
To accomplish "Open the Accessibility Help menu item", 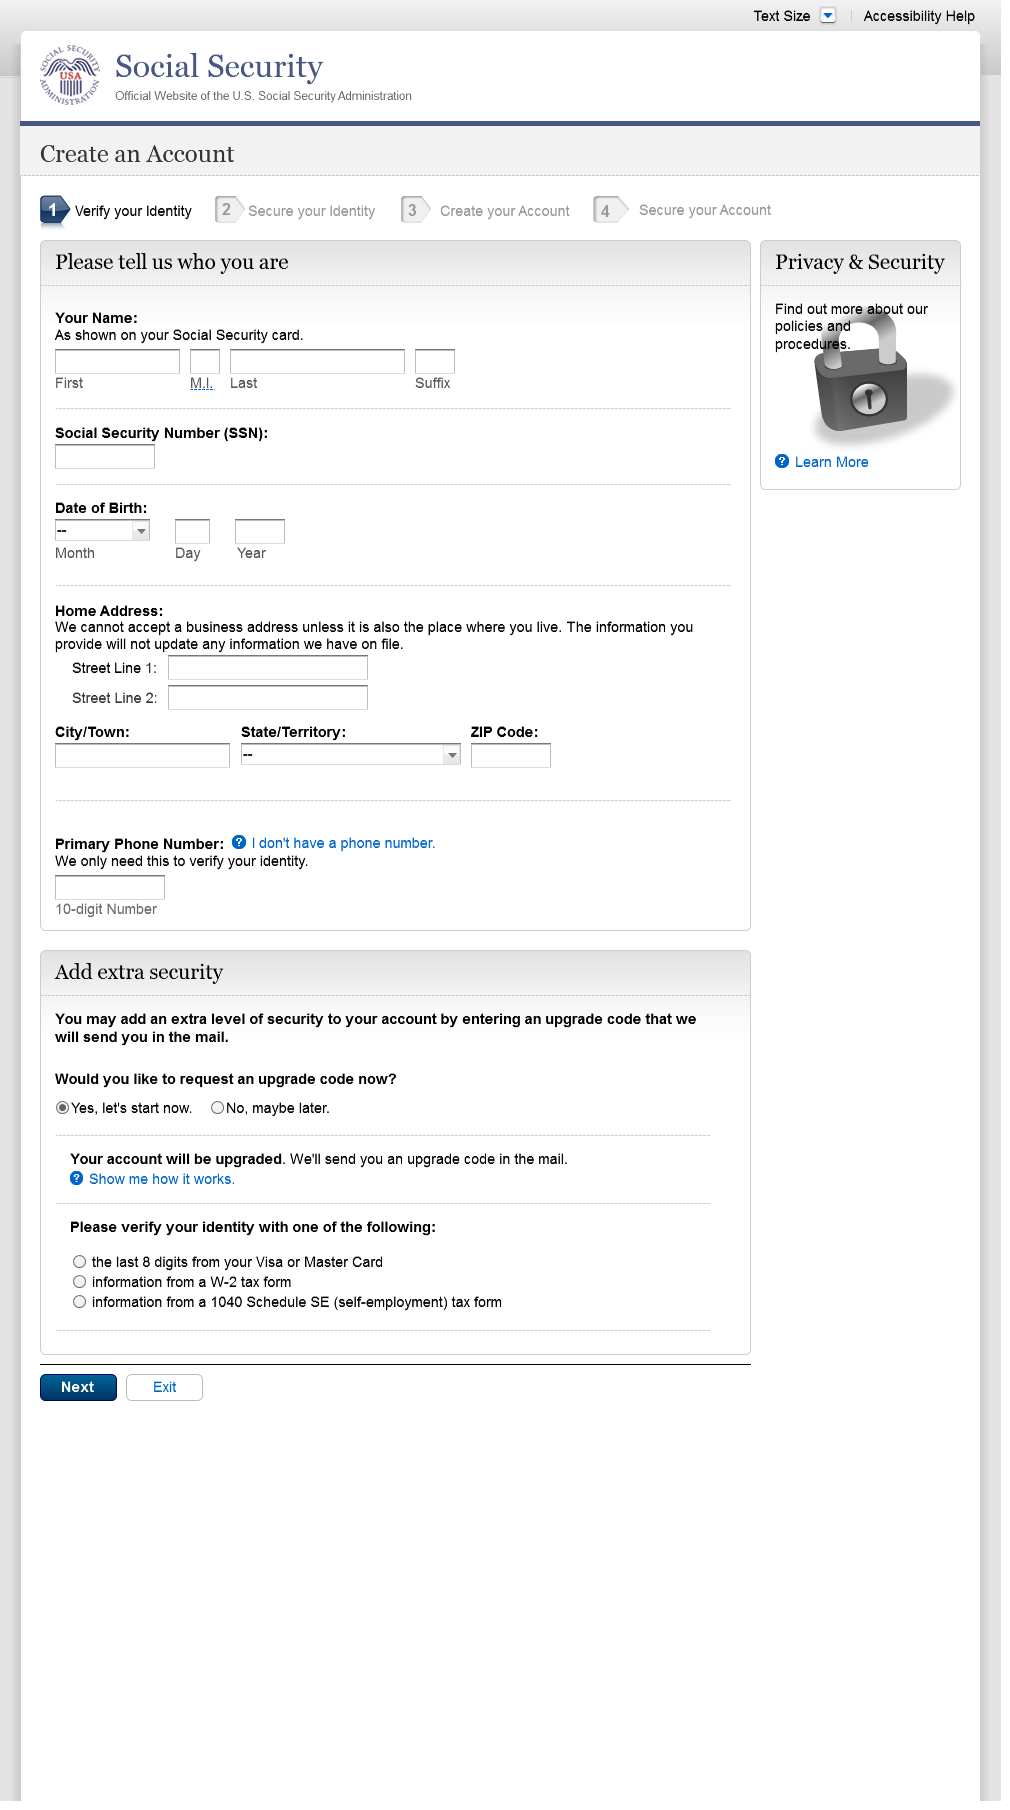I will 919,16.
